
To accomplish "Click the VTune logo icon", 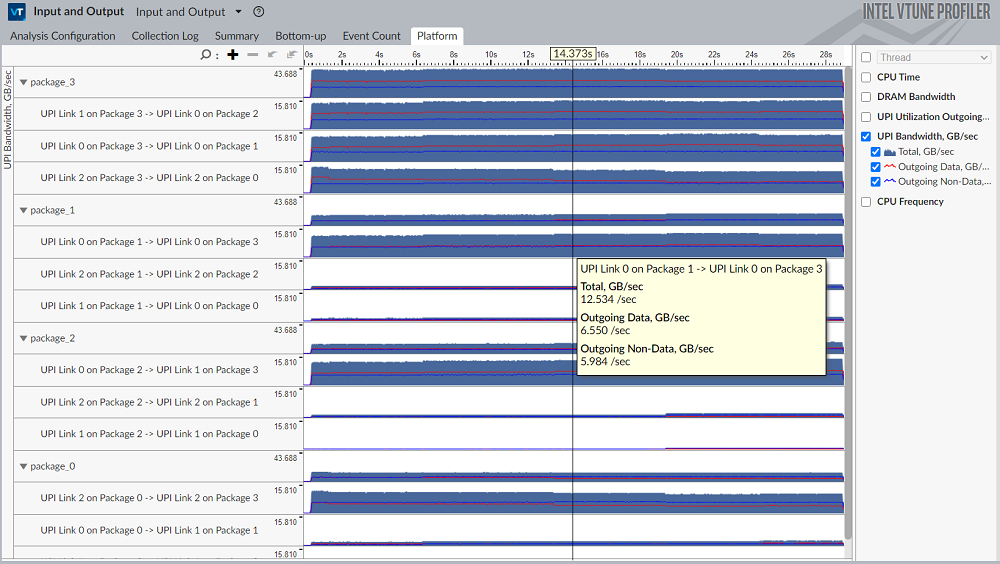I will coord(17,12).
